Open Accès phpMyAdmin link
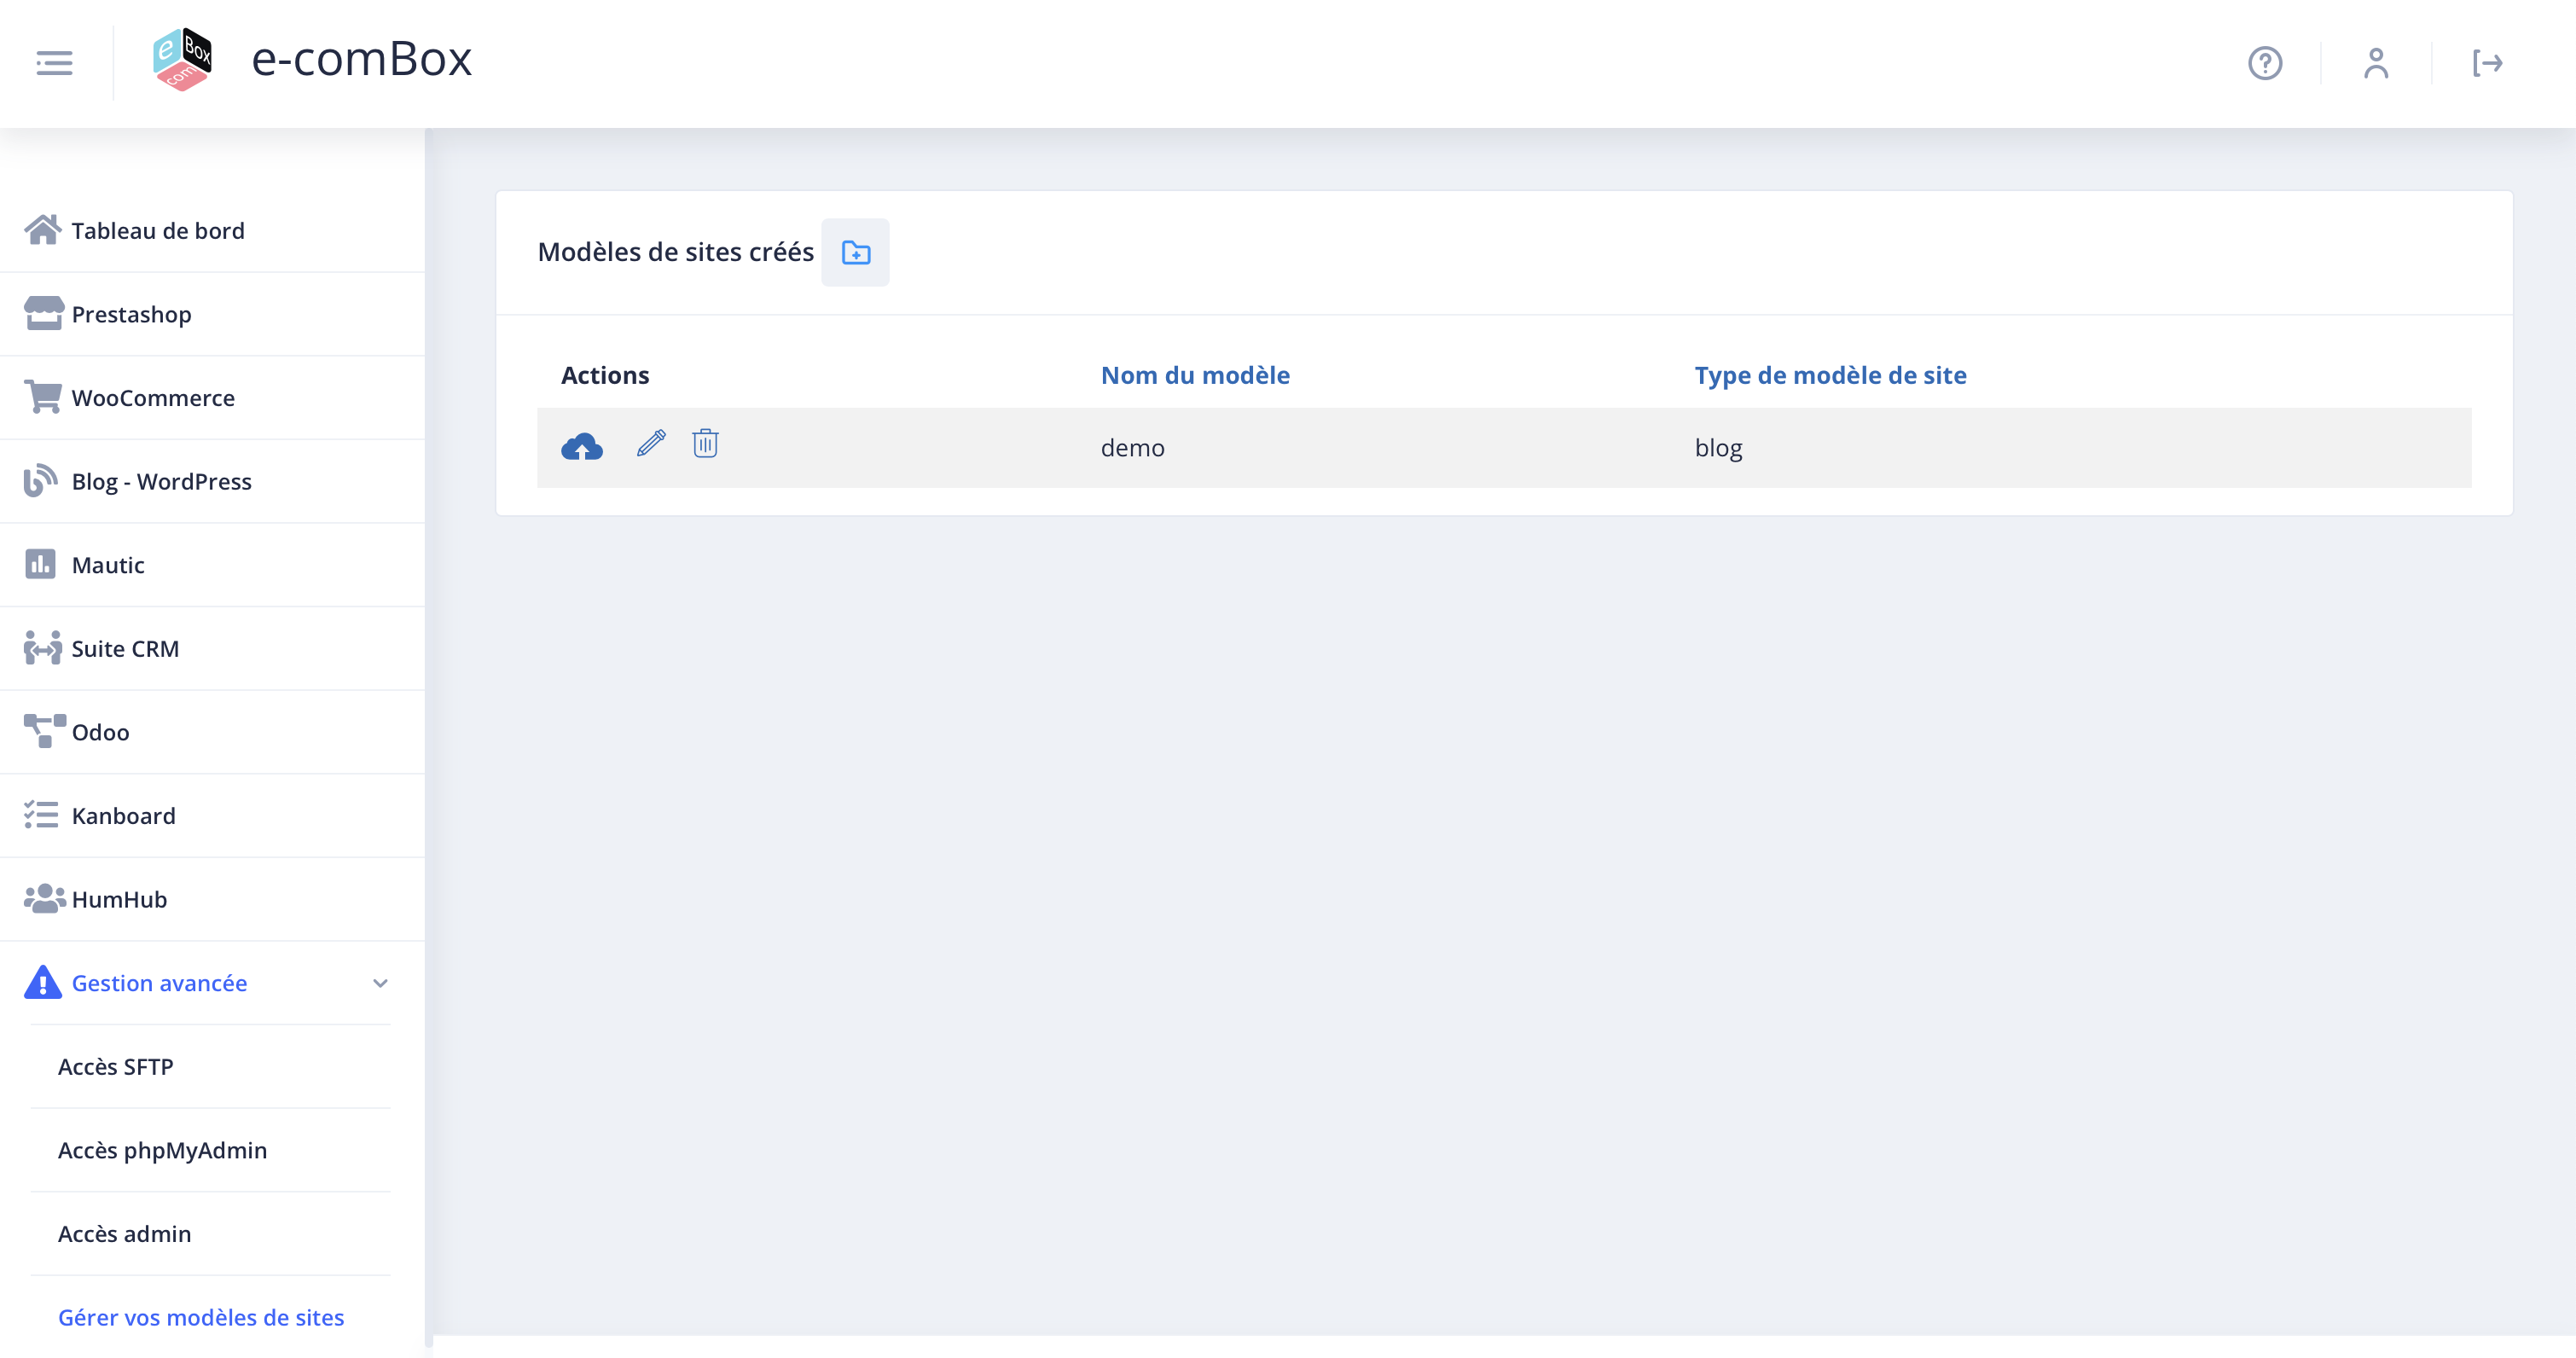 point(162,1150)
